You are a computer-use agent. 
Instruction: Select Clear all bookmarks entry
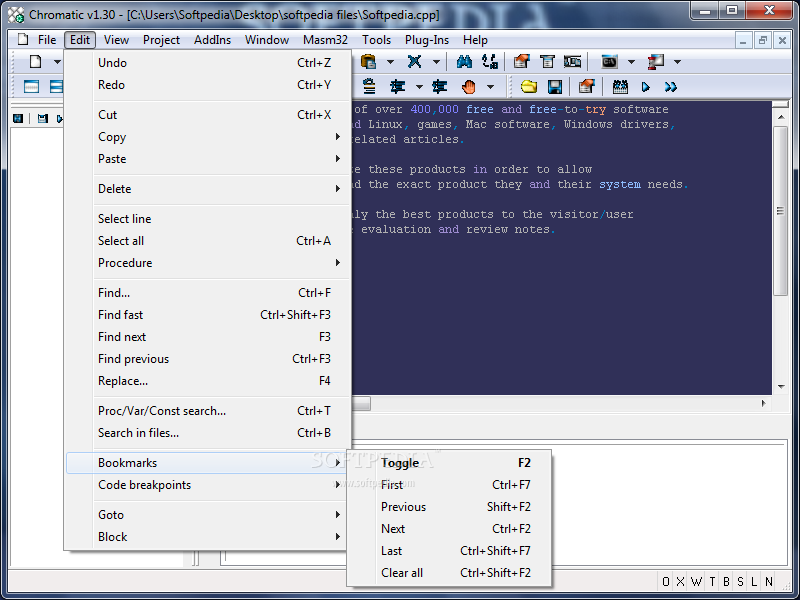[x=449, y=572]
